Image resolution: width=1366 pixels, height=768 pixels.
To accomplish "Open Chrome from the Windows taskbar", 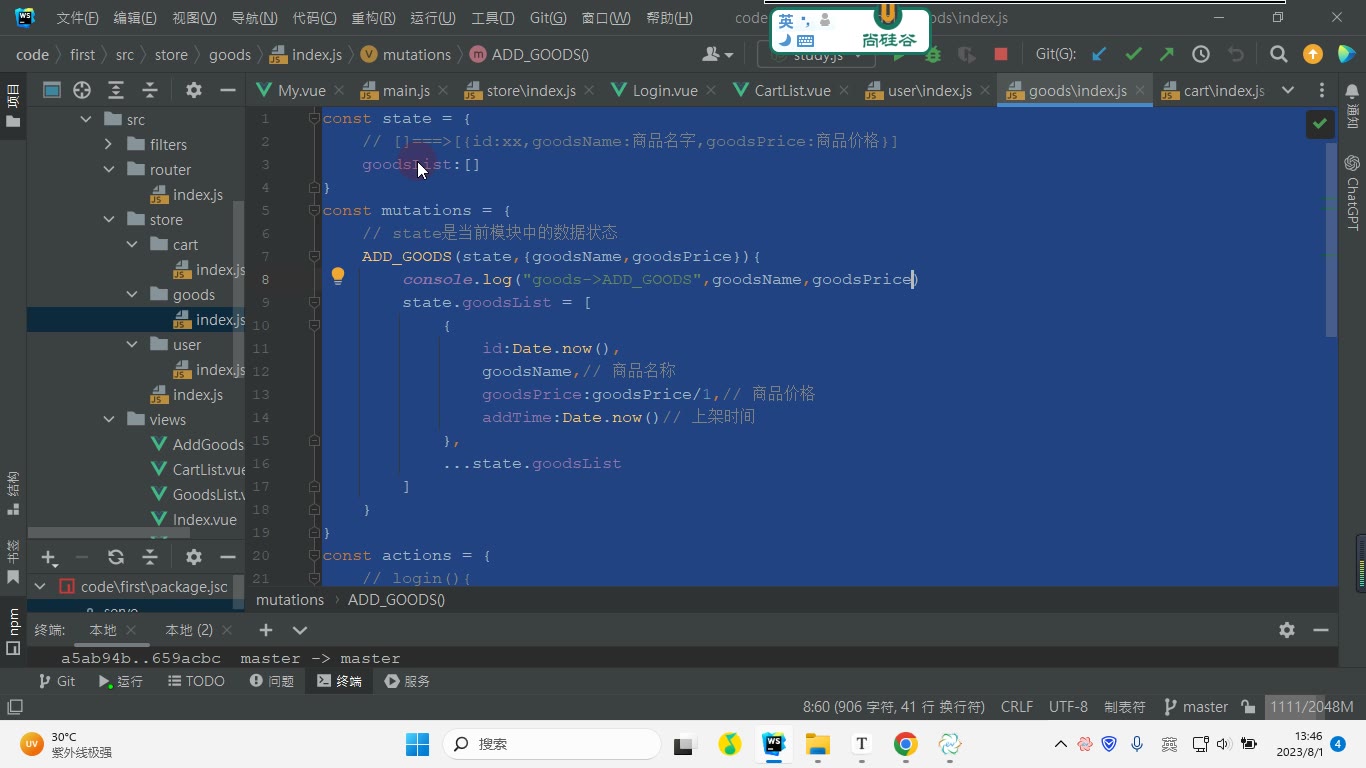I will 906,744.
